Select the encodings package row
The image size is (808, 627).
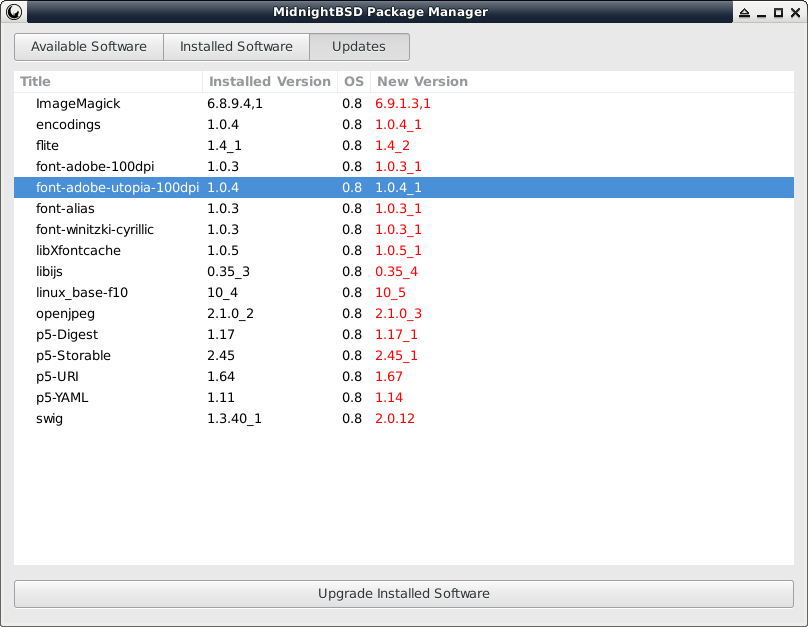coord(403,125)
